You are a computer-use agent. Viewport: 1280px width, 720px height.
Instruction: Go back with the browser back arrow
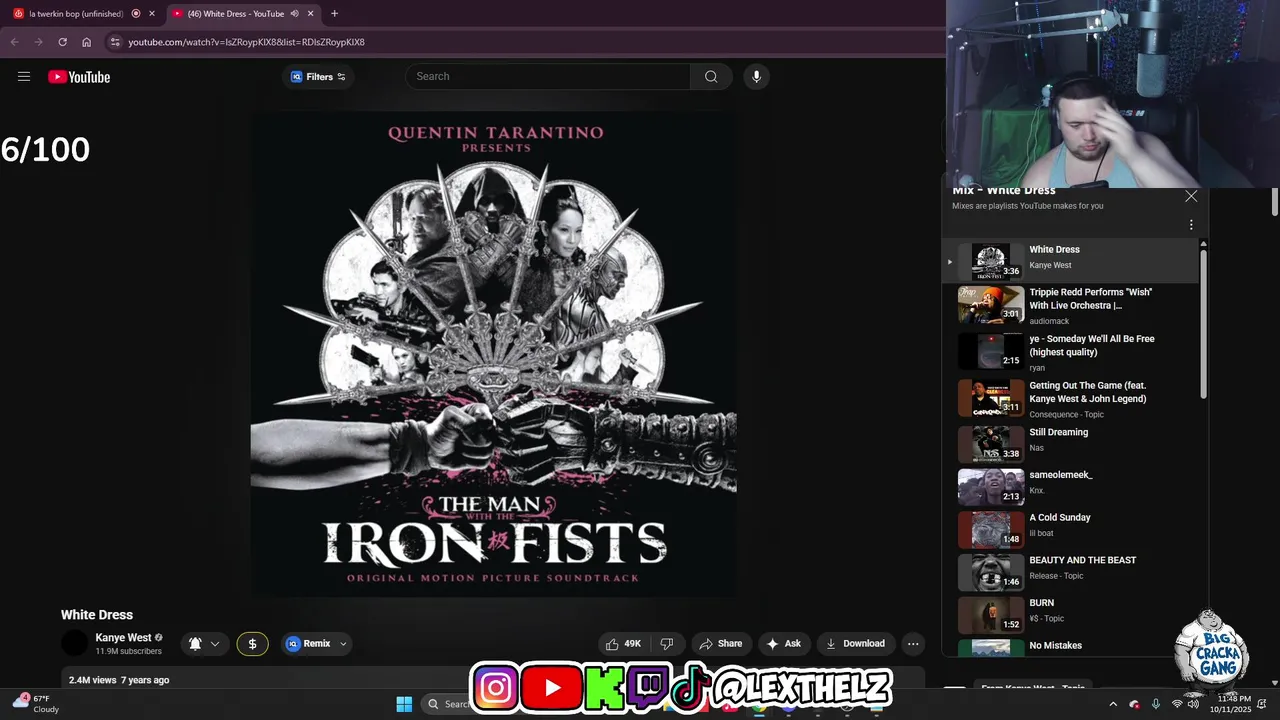tap(14, 42)
